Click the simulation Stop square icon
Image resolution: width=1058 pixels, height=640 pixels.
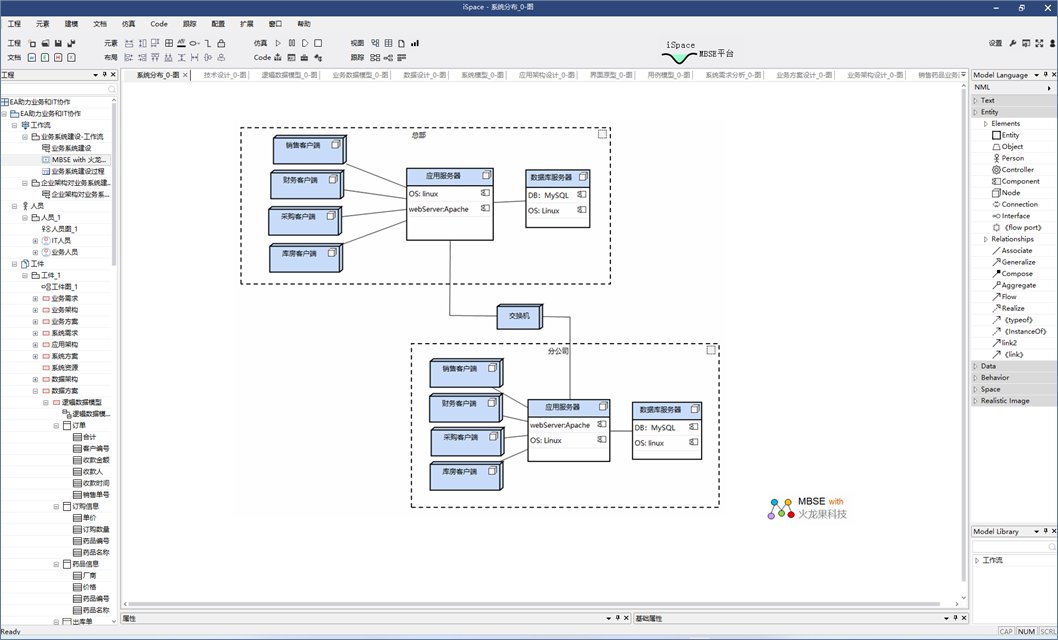tap(318, 44)
